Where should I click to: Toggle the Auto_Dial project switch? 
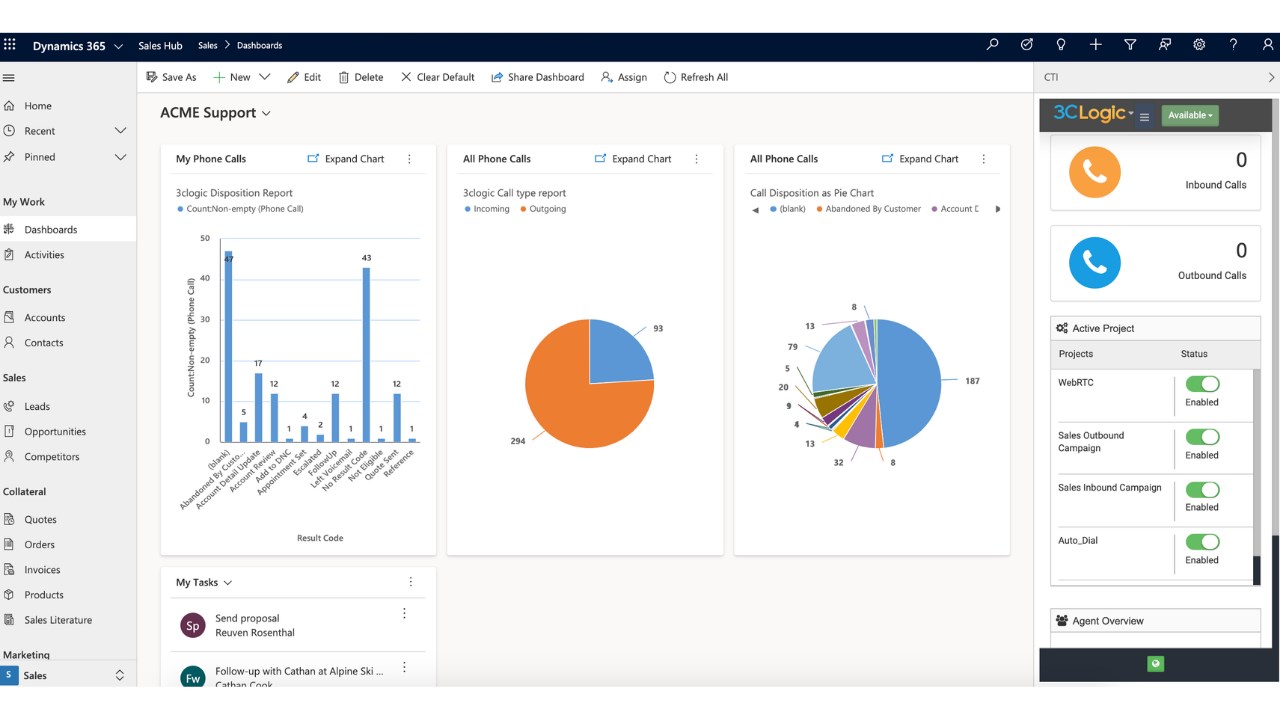pos(1203,542)
